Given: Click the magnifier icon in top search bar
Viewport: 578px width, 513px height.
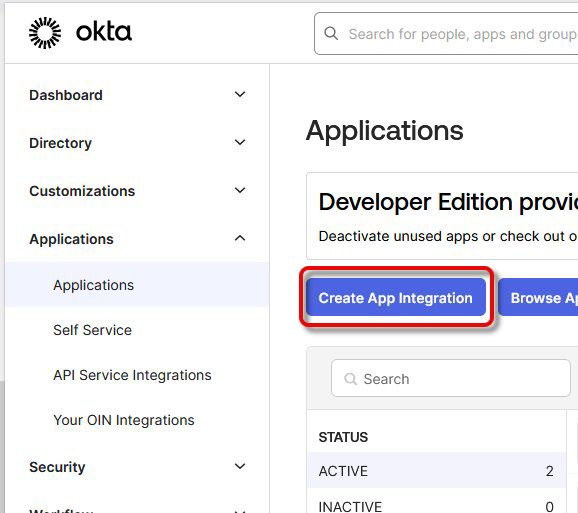Looking at the screenshot, I should [331, 34].
